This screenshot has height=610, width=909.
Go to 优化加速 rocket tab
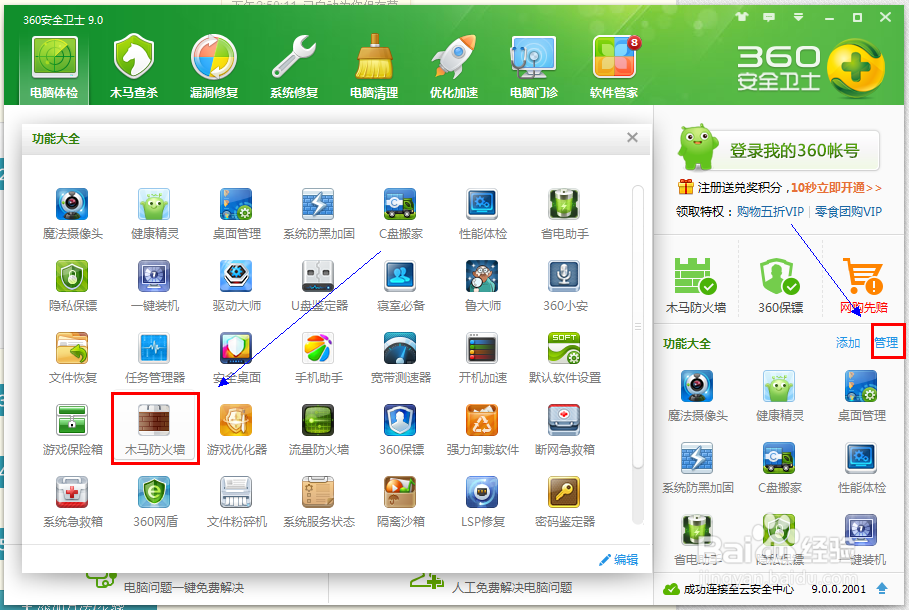click(454, 68)
